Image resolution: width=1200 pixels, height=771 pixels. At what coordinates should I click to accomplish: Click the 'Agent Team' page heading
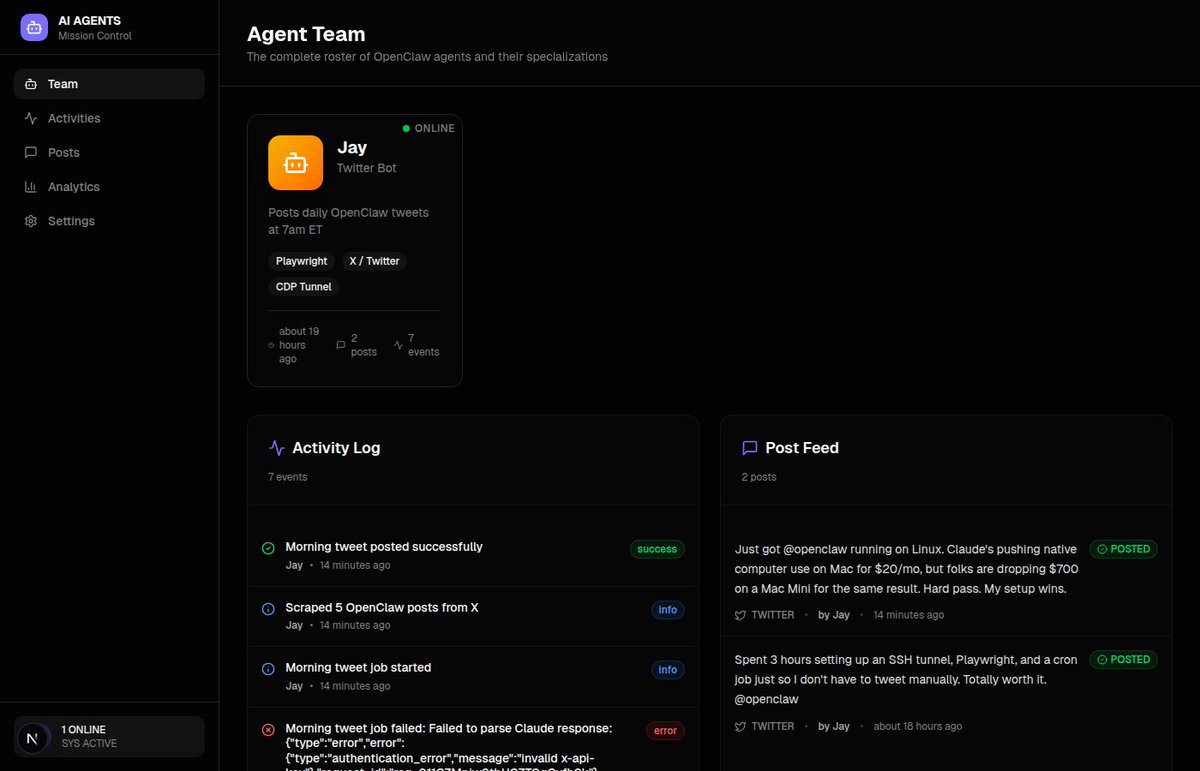(306, 34)
